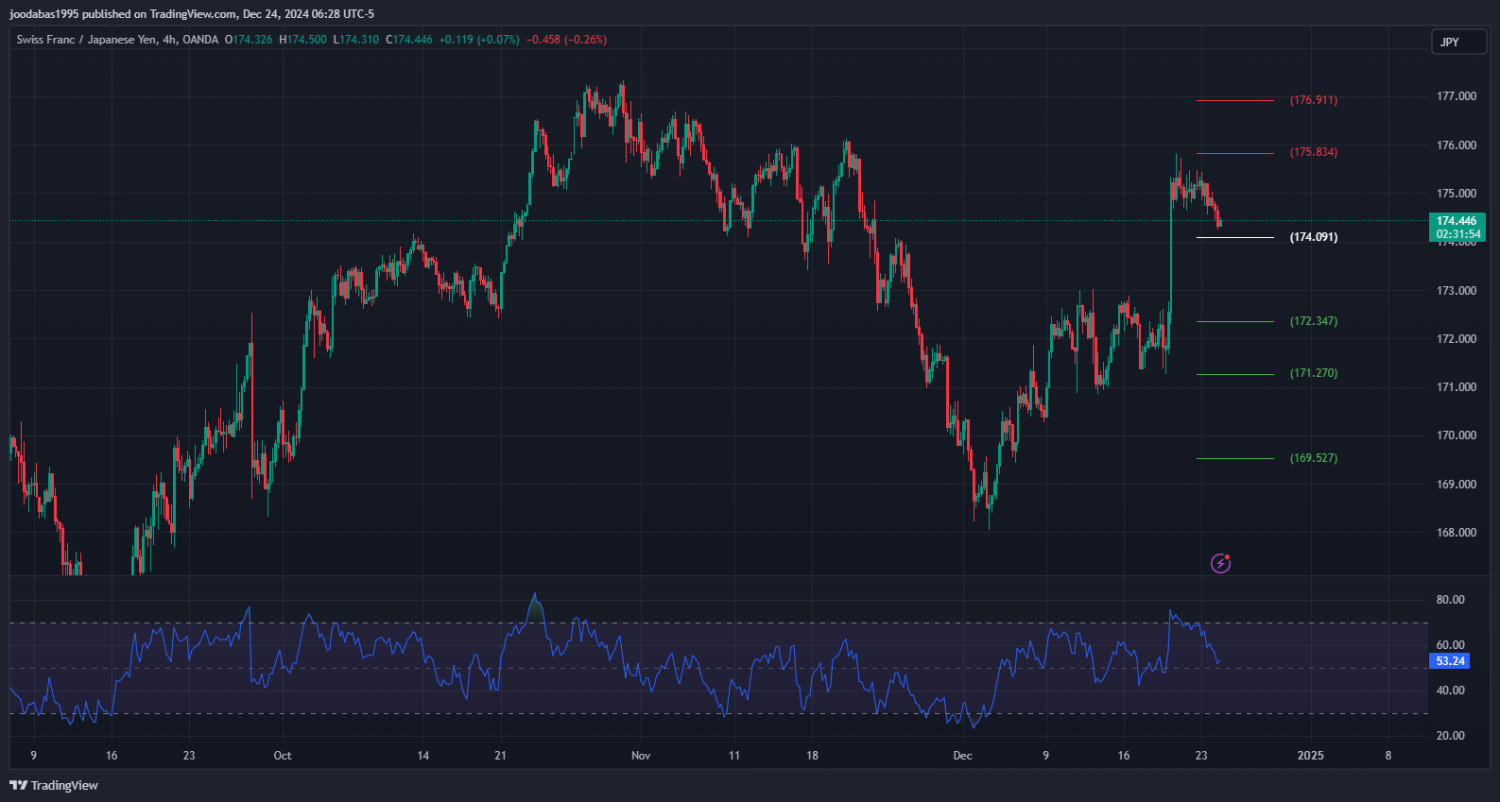The height and width of the screenshot is (802, 1500).
Task: Select the green 172.347 support level label
Action: pos(1313,322)
